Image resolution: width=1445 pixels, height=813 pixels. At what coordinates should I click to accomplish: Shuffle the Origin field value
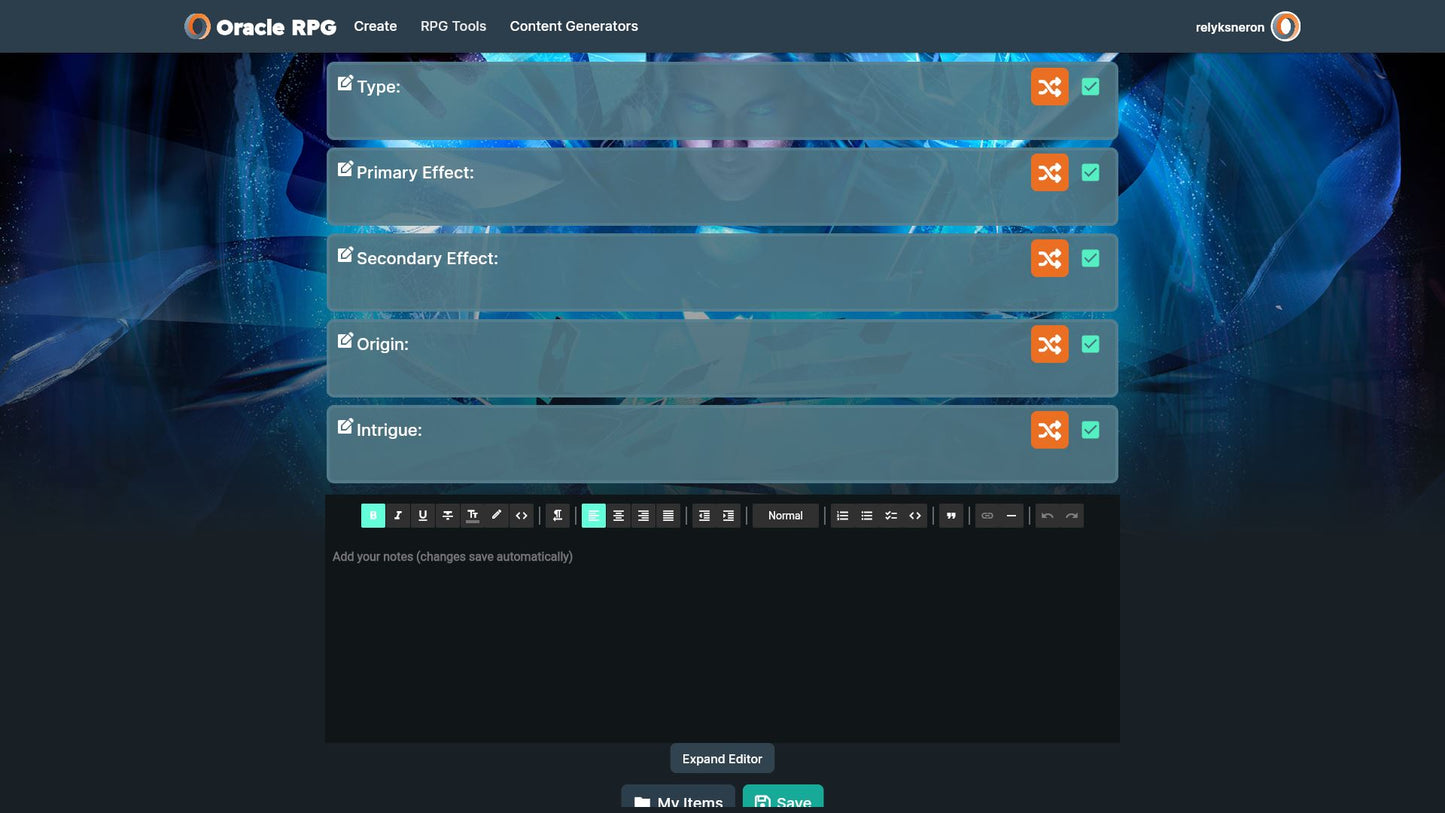(x=1049, y=344)
